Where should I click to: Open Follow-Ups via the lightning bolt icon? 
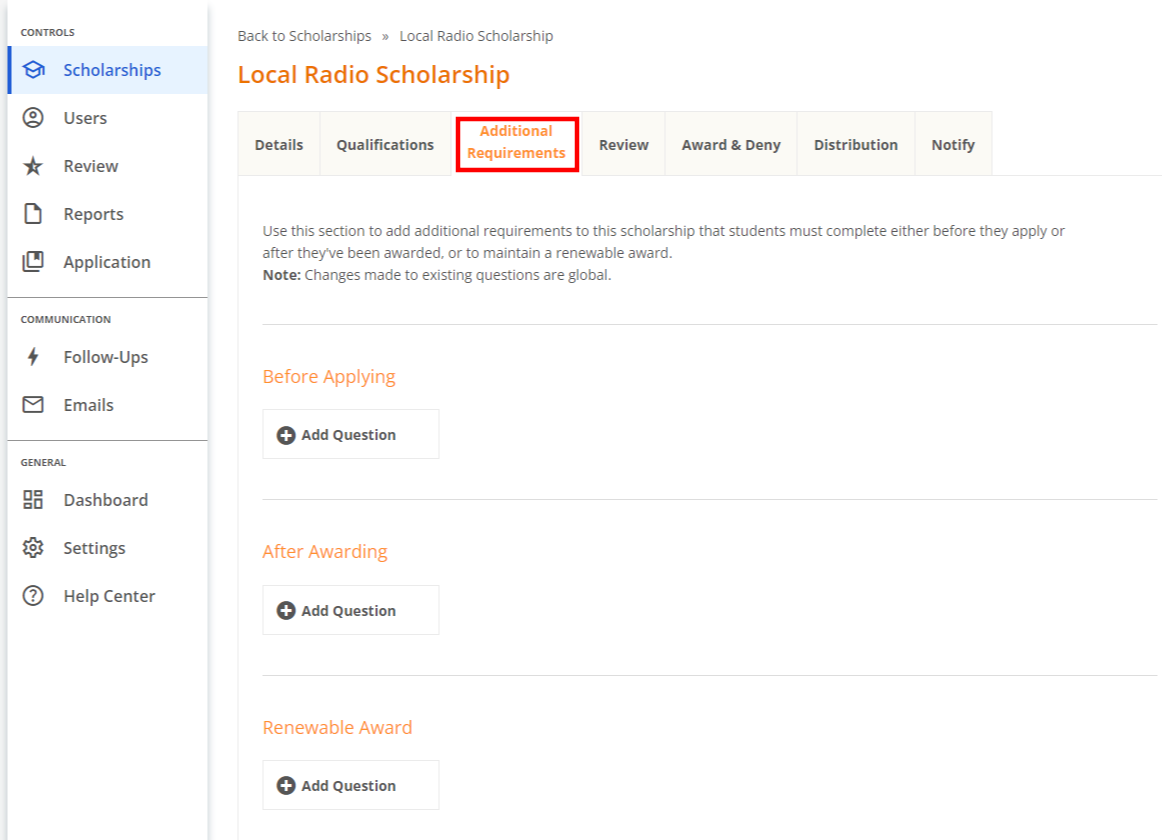click(33, 356)
